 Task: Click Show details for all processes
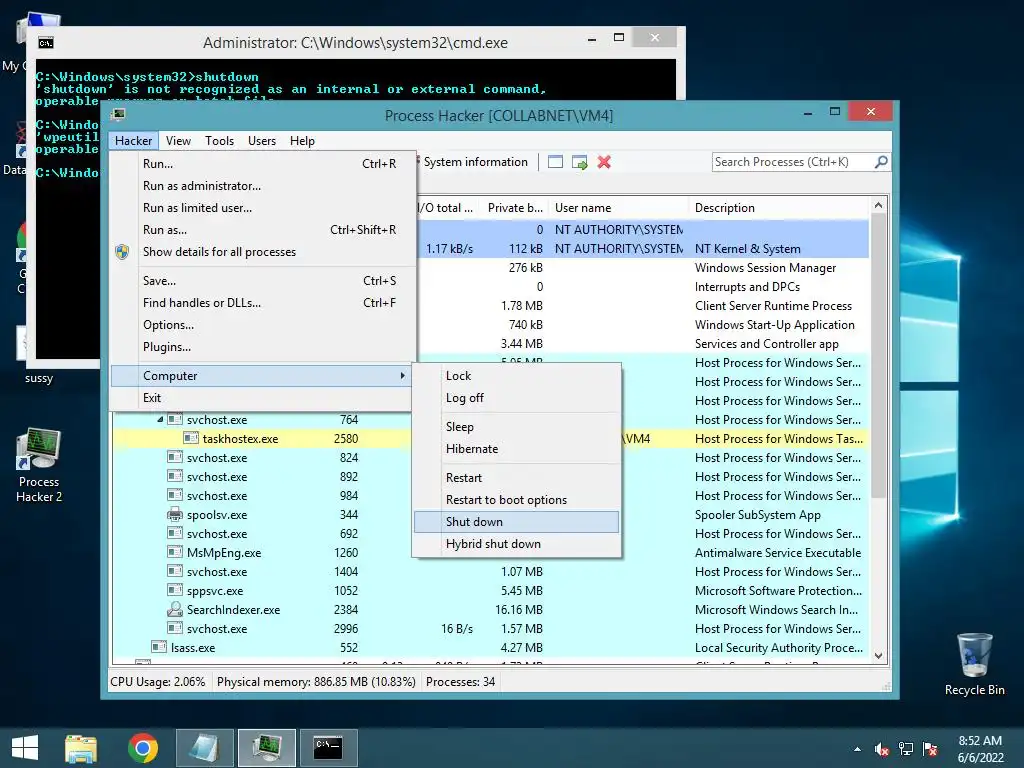pos(263,252)
